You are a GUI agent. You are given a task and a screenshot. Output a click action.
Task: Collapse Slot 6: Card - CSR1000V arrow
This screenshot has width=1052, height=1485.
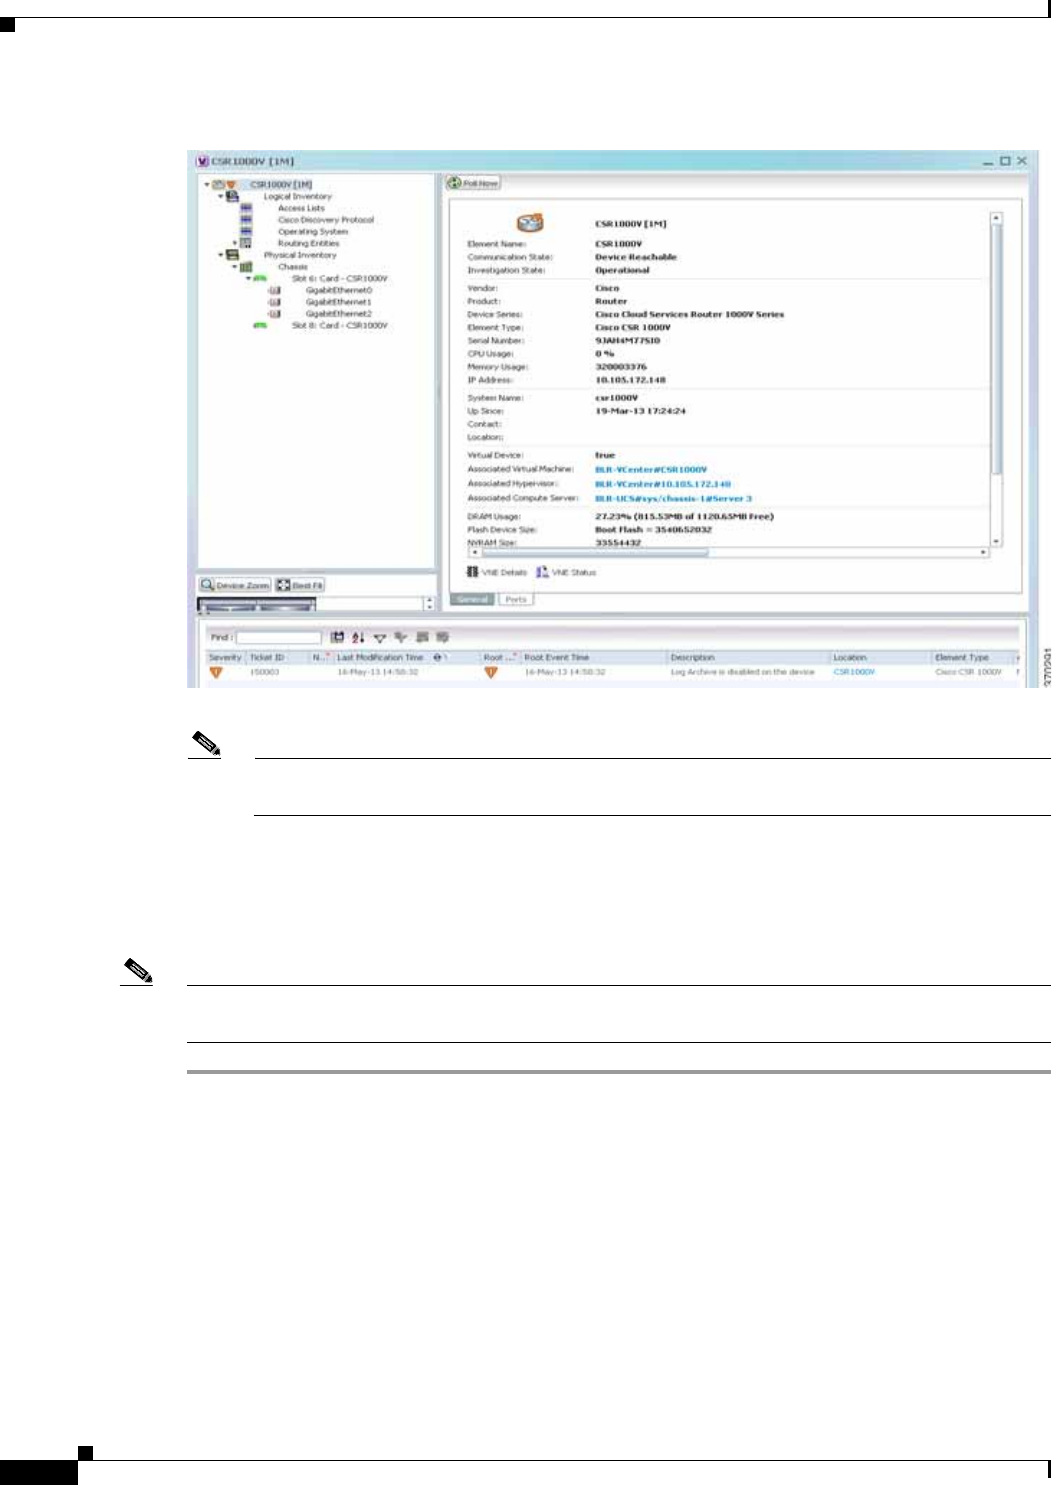(x=249, y=278)
